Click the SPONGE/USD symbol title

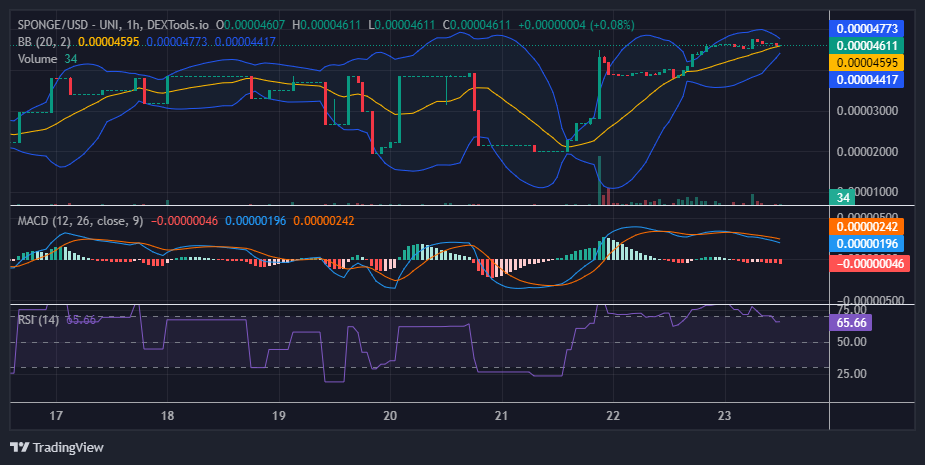[x=52, y=25]
